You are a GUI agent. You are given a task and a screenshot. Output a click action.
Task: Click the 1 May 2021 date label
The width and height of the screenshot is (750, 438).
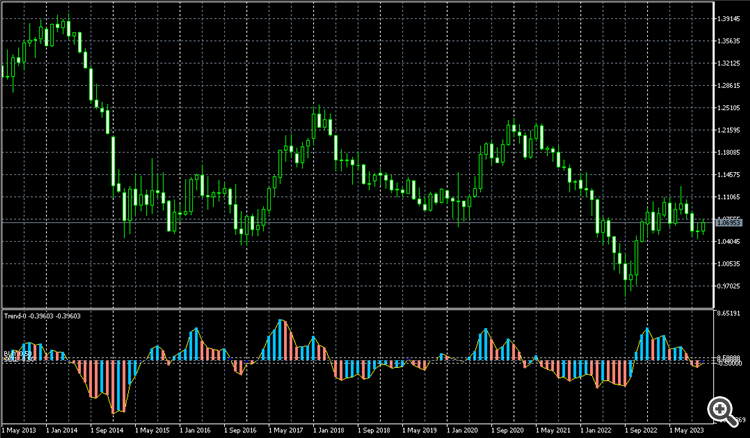[x=553, y=430]
